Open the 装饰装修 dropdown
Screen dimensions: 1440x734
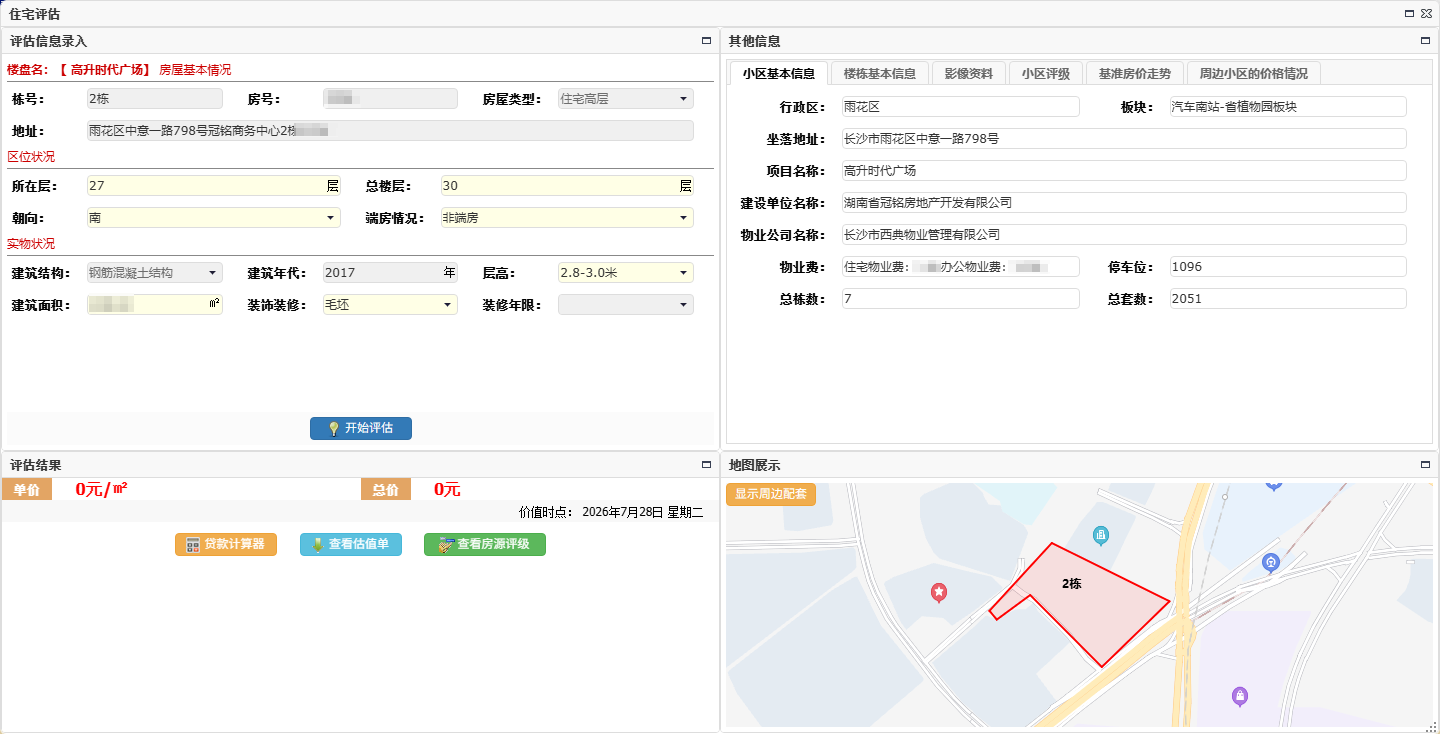pyautogui.click(x=448, y=305)
